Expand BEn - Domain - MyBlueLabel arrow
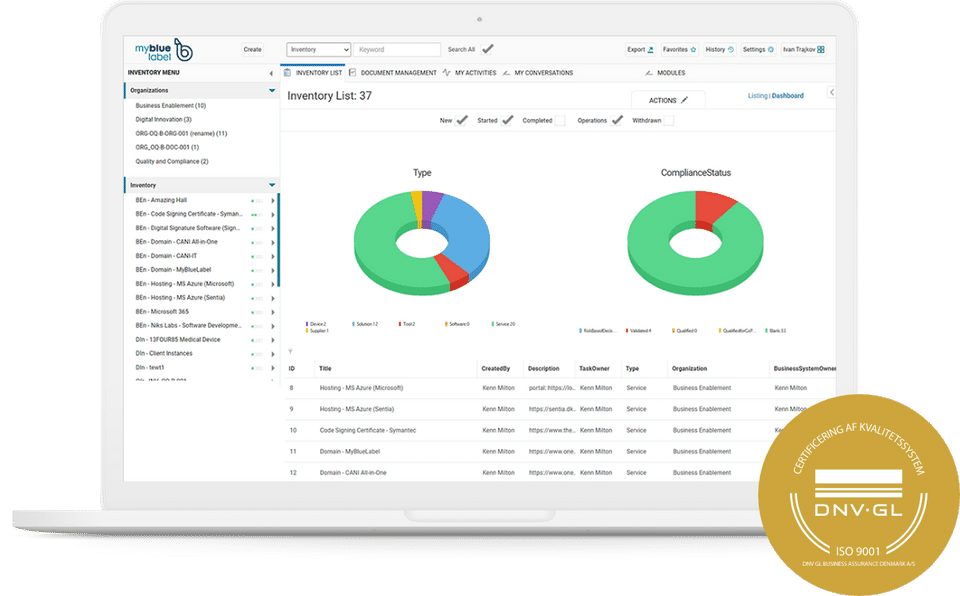 (x=272, y=270)
